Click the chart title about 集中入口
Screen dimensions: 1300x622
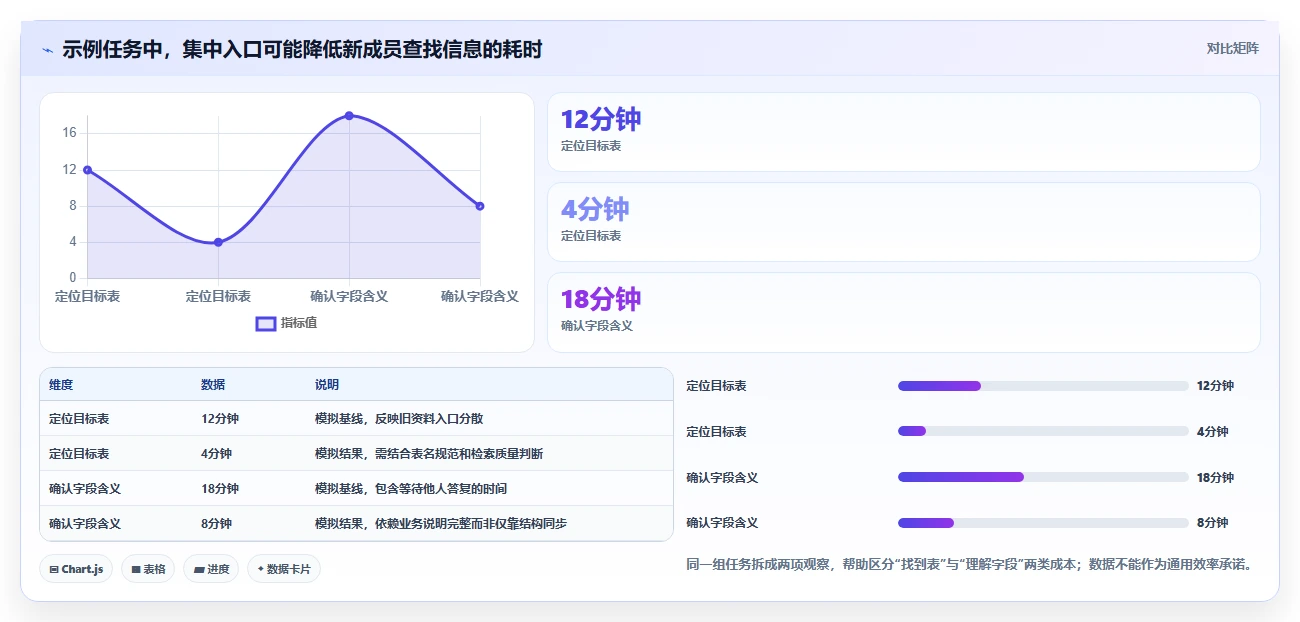tap(302, 49)
